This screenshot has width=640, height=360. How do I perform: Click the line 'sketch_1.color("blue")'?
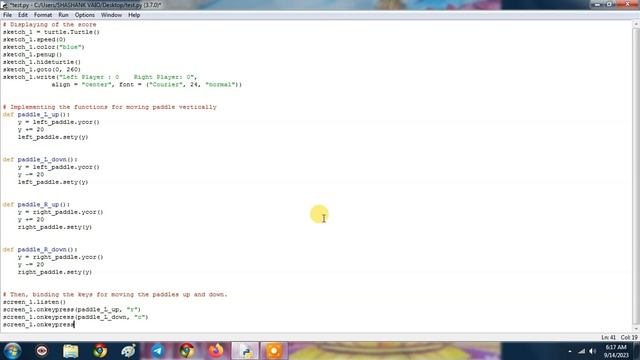[44, 47]
